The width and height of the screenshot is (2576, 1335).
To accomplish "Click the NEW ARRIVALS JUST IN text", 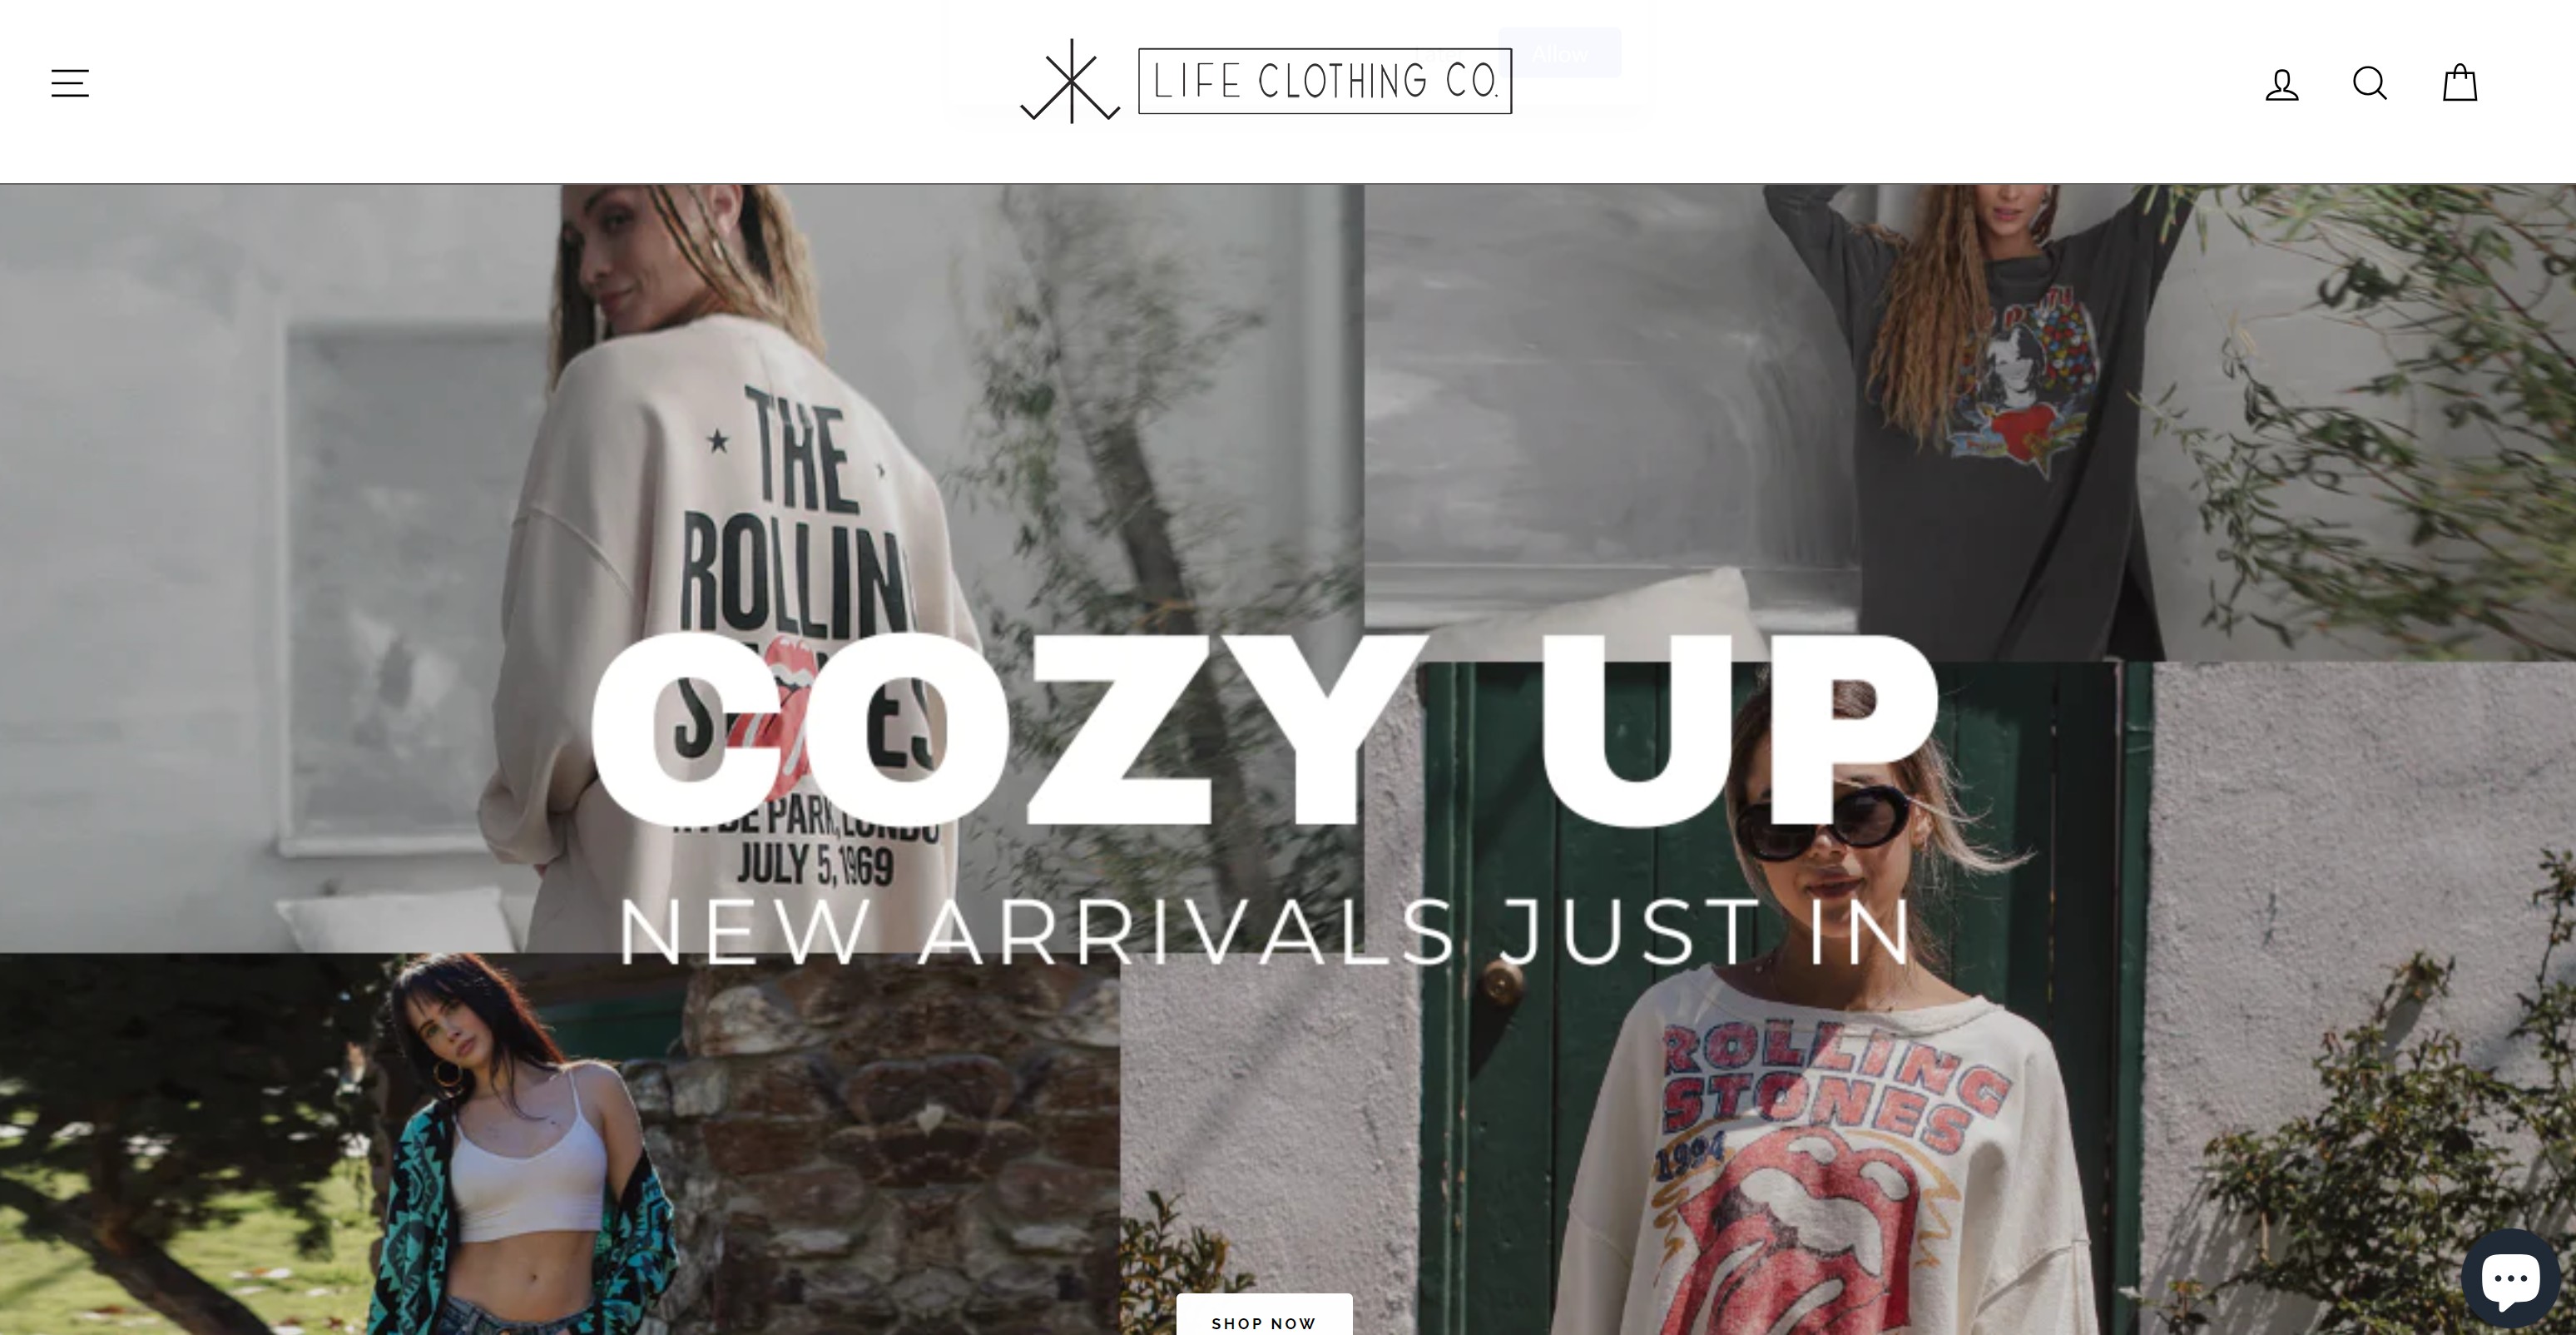I will [1265, 932].
